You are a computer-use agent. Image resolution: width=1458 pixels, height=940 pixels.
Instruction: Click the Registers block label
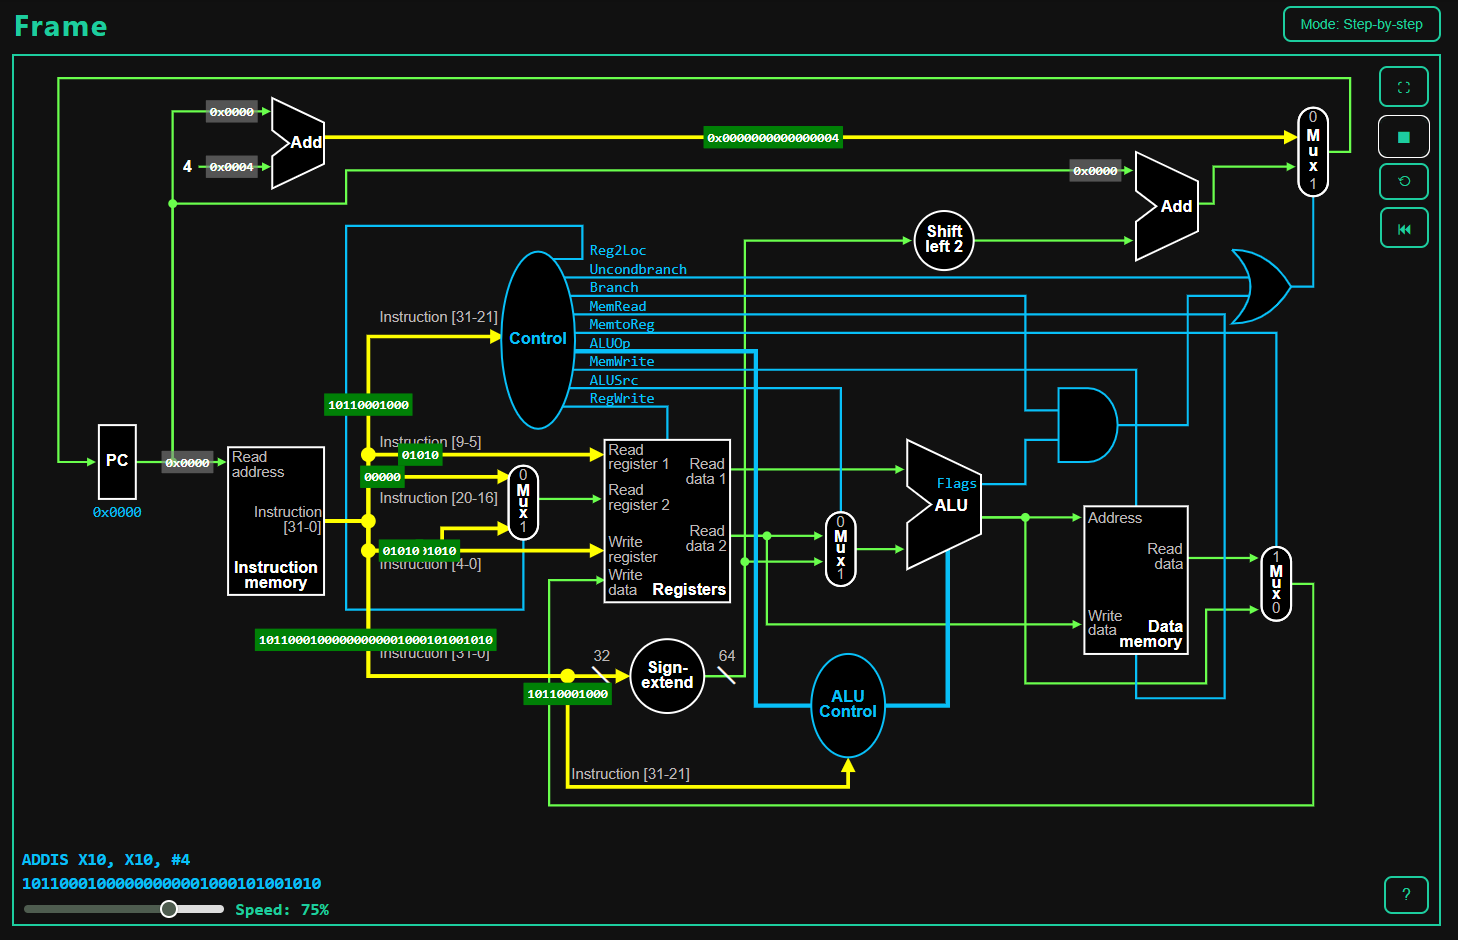[689, 590]
